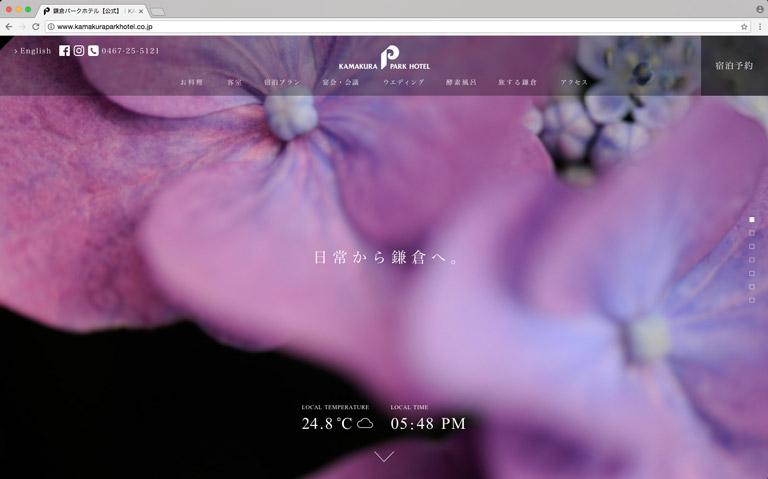Select the fourth slide indicator dot
The image size is (768, 479).
(752, 260)
